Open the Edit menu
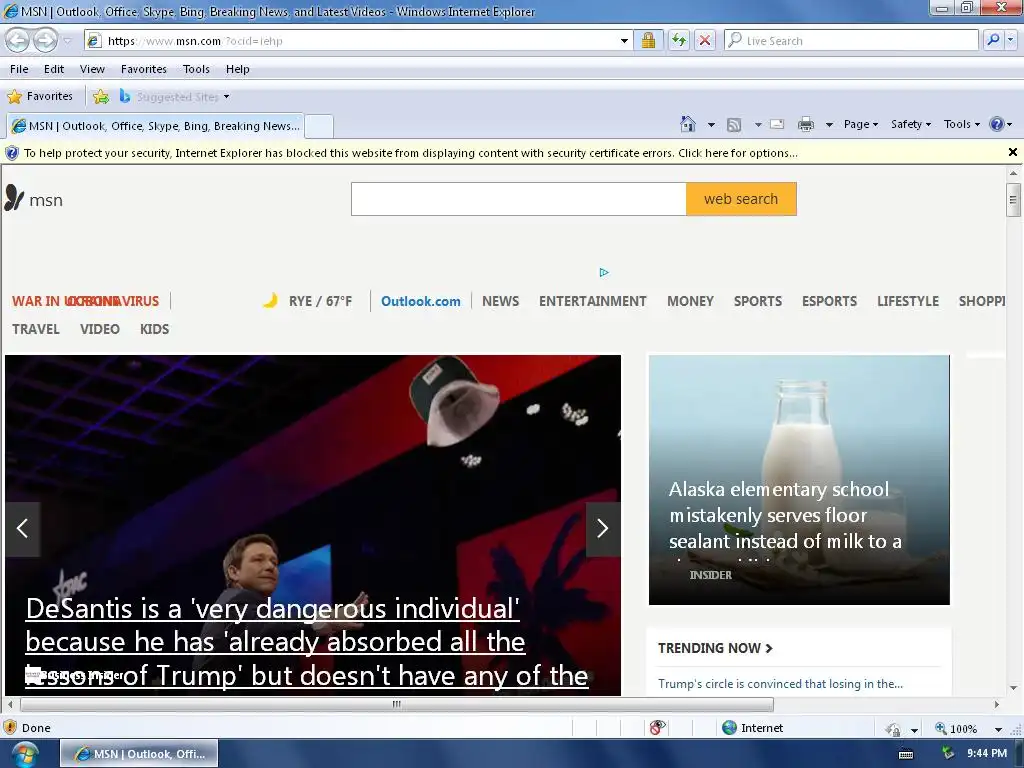Screen dimensions: 1024x768 pyautogui.click(x=54, y=69)
